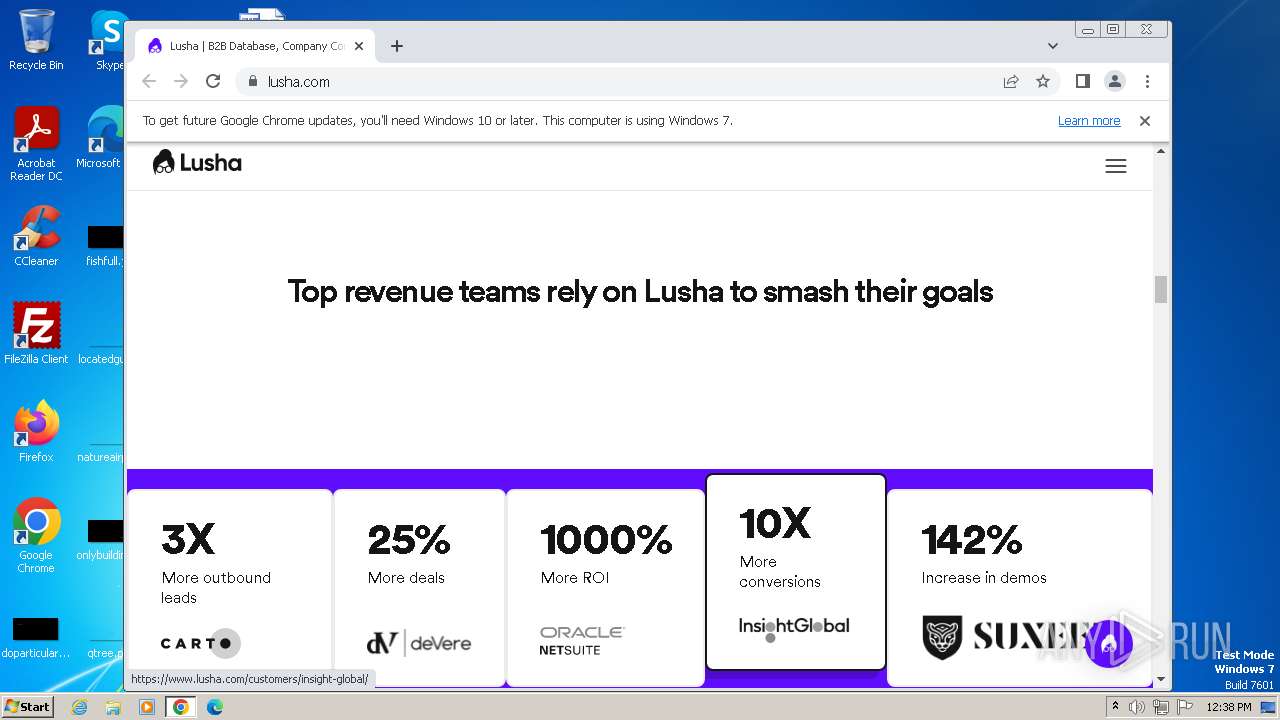The image size is (1280, 720).
Task: Open Chrome's three-dot menu
Action: click(x=1147, y=81)
